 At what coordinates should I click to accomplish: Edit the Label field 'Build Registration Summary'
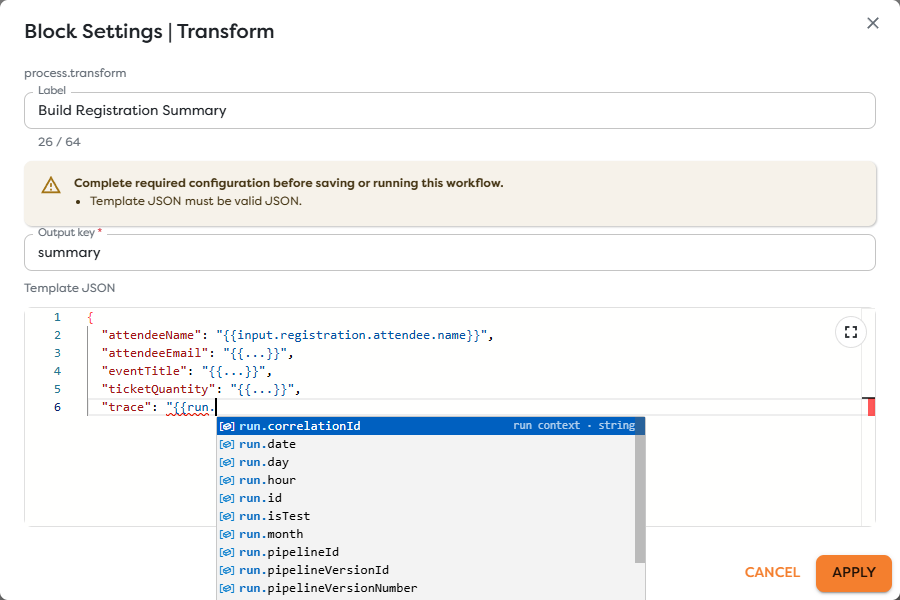[449, 110]
